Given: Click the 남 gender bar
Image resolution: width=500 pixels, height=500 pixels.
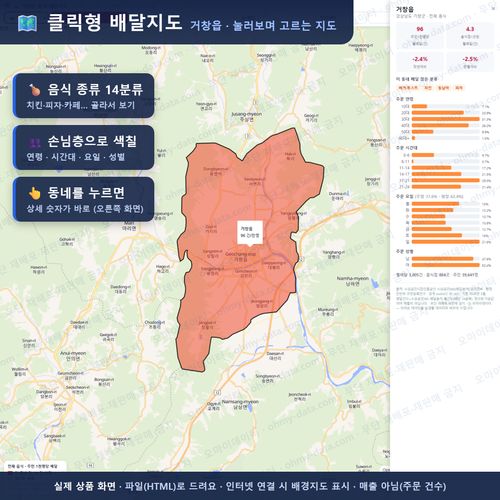Looking at the screenshot, I should point(443,259).
